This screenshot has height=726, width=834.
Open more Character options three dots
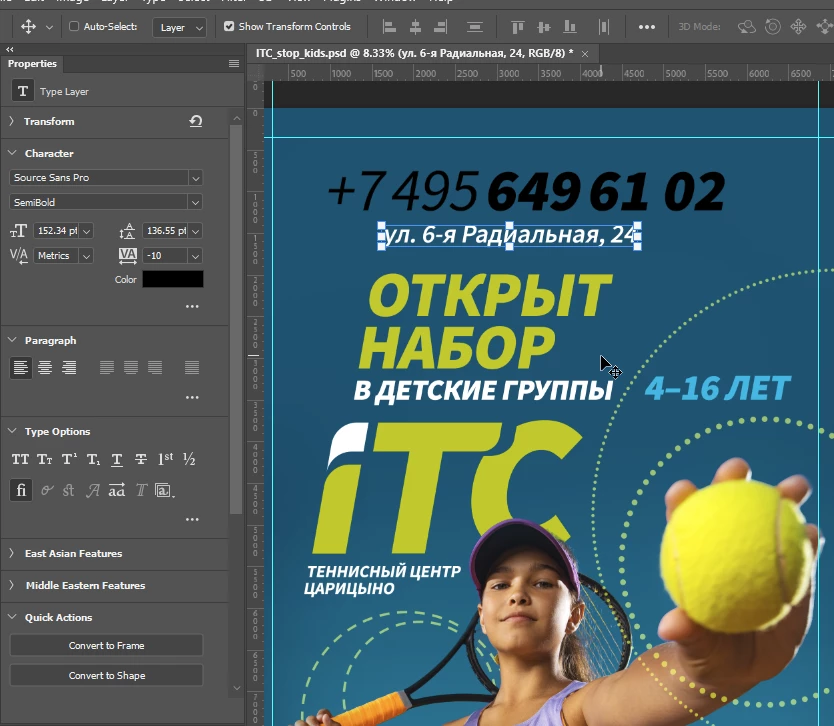(x=192, y=306)
